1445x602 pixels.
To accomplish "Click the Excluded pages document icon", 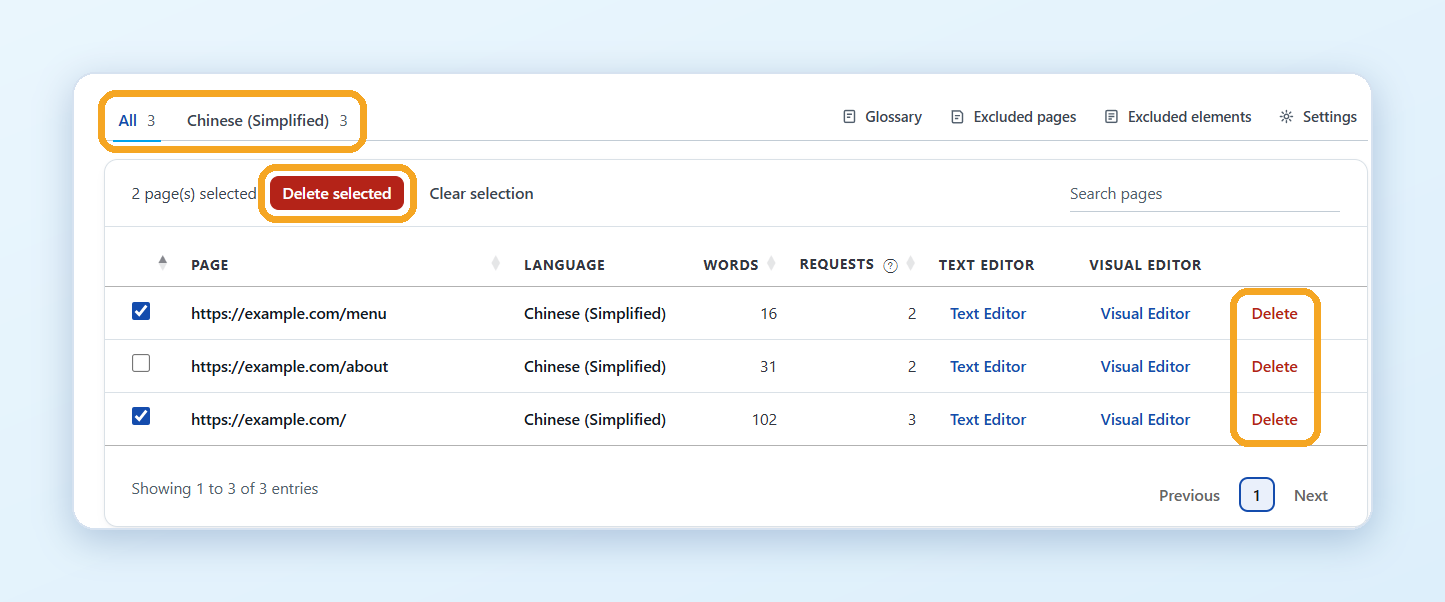I will click(957, 117).
